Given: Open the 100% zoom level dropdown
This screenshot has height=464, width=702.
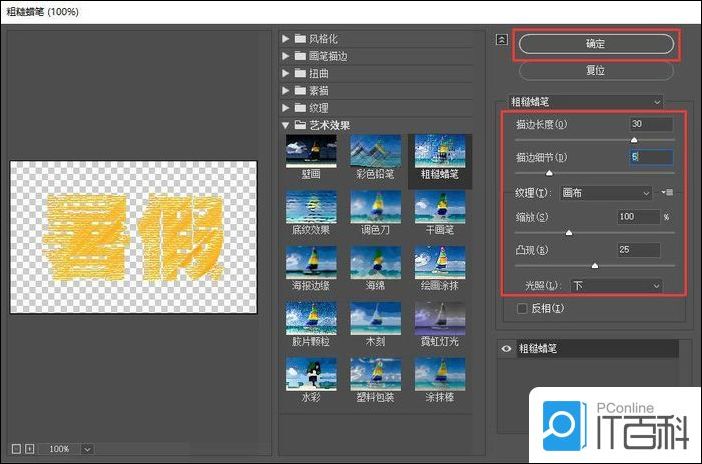Looking at the screenshot, I should pos(88,449).
